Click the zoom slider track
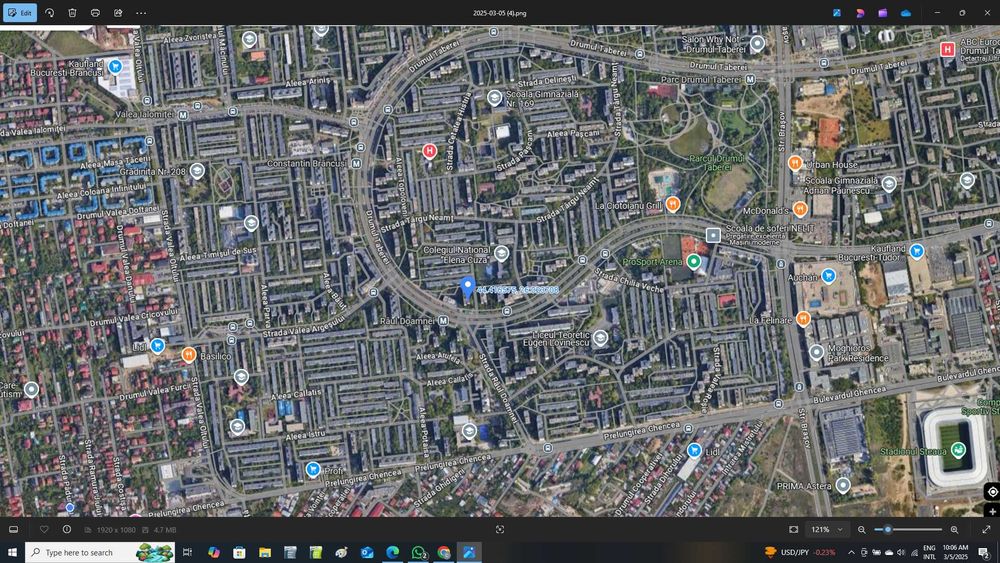 tap(908, 529)
